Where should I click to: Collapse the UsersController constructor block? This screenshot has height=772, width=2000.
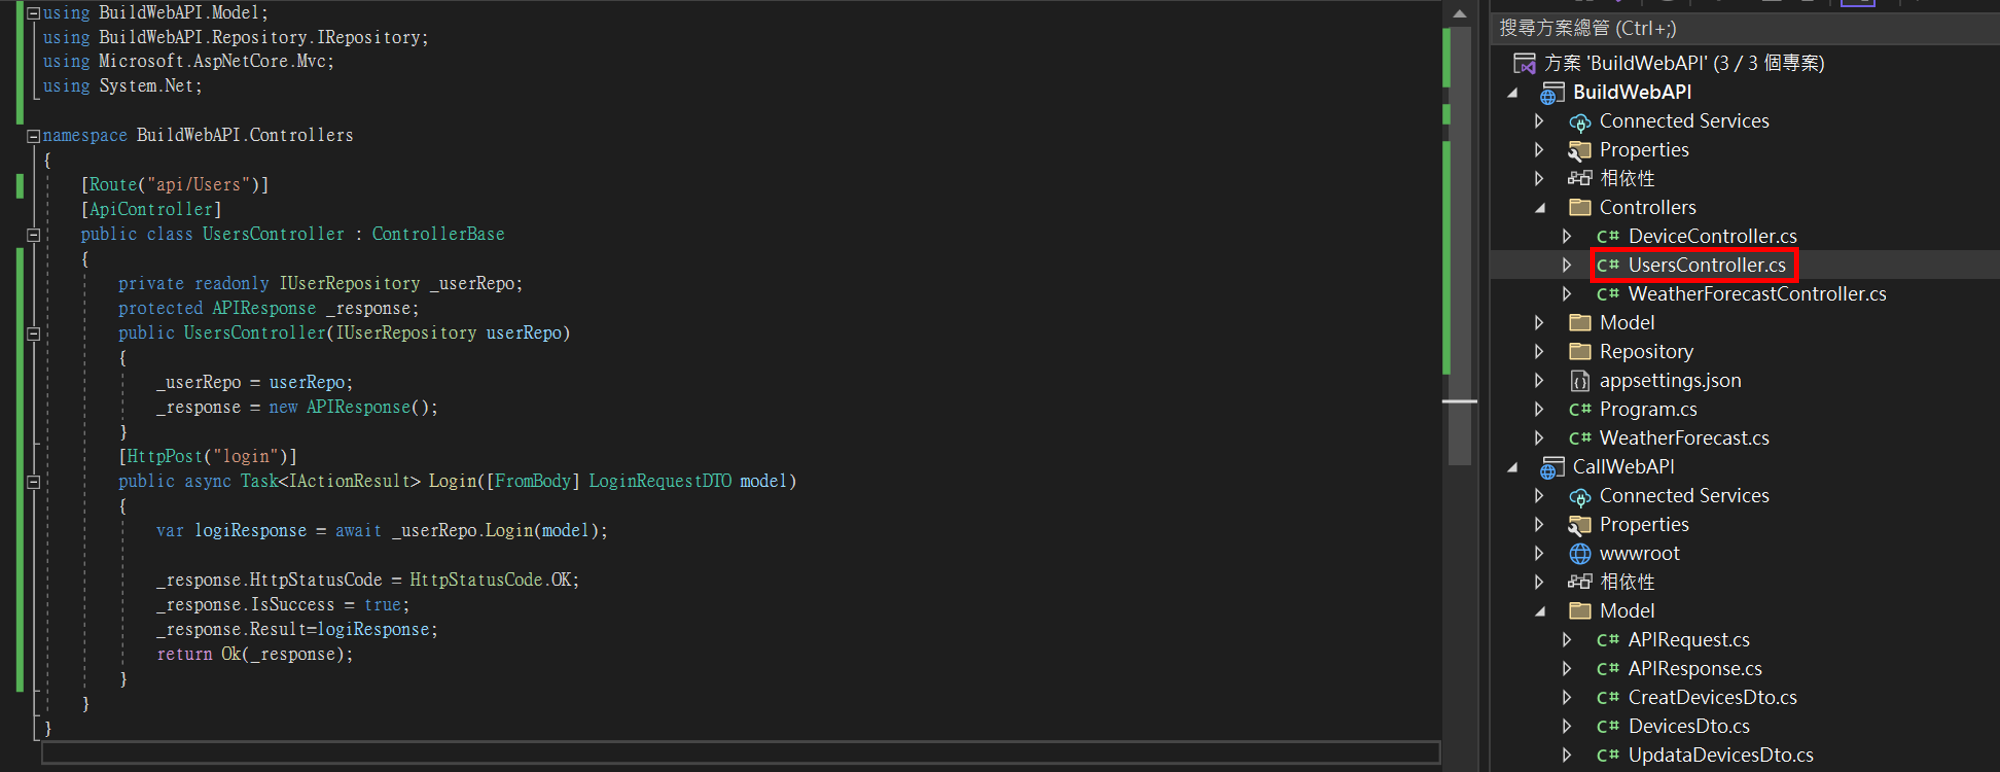coord(33,334)
